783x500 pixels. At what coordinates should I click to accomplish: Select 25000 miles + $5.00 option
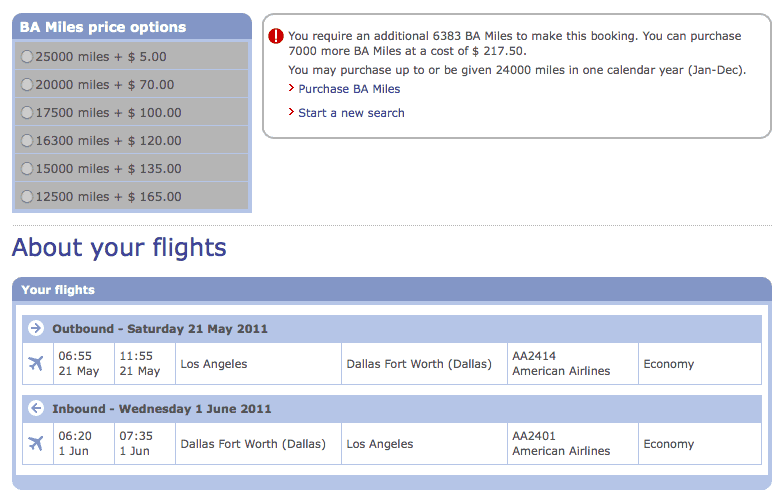click(x=27, y=57)
